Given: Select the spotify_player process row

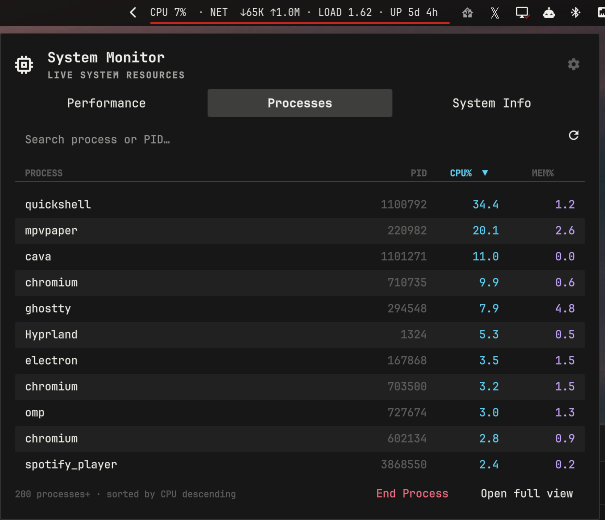Looking at the screenshot, I should click(x=300, y=464).
